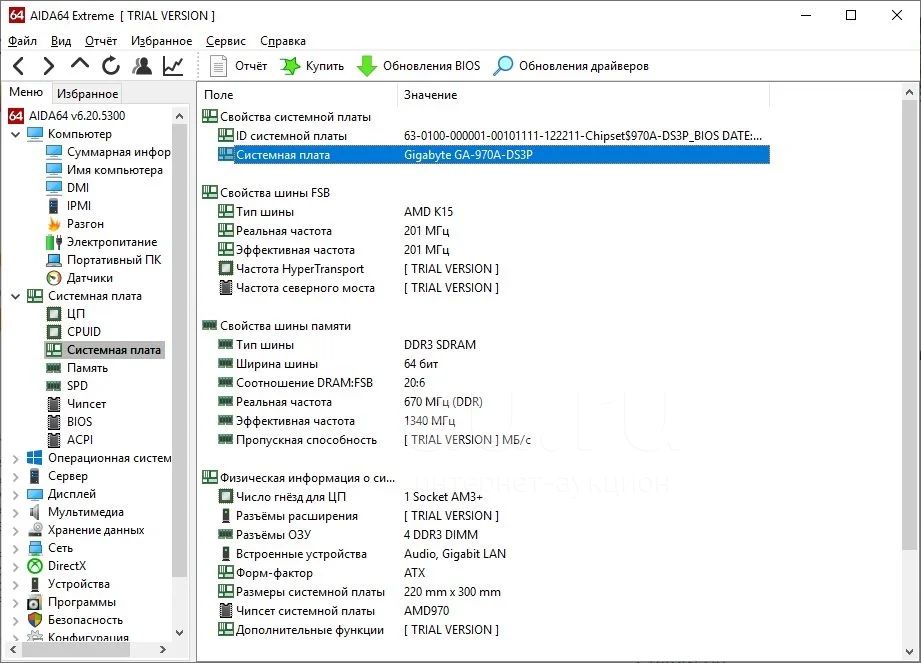Expand the Программы tree node
Image resolution: width=921 pixels, height=663 pixels.
tap(16, 603)
